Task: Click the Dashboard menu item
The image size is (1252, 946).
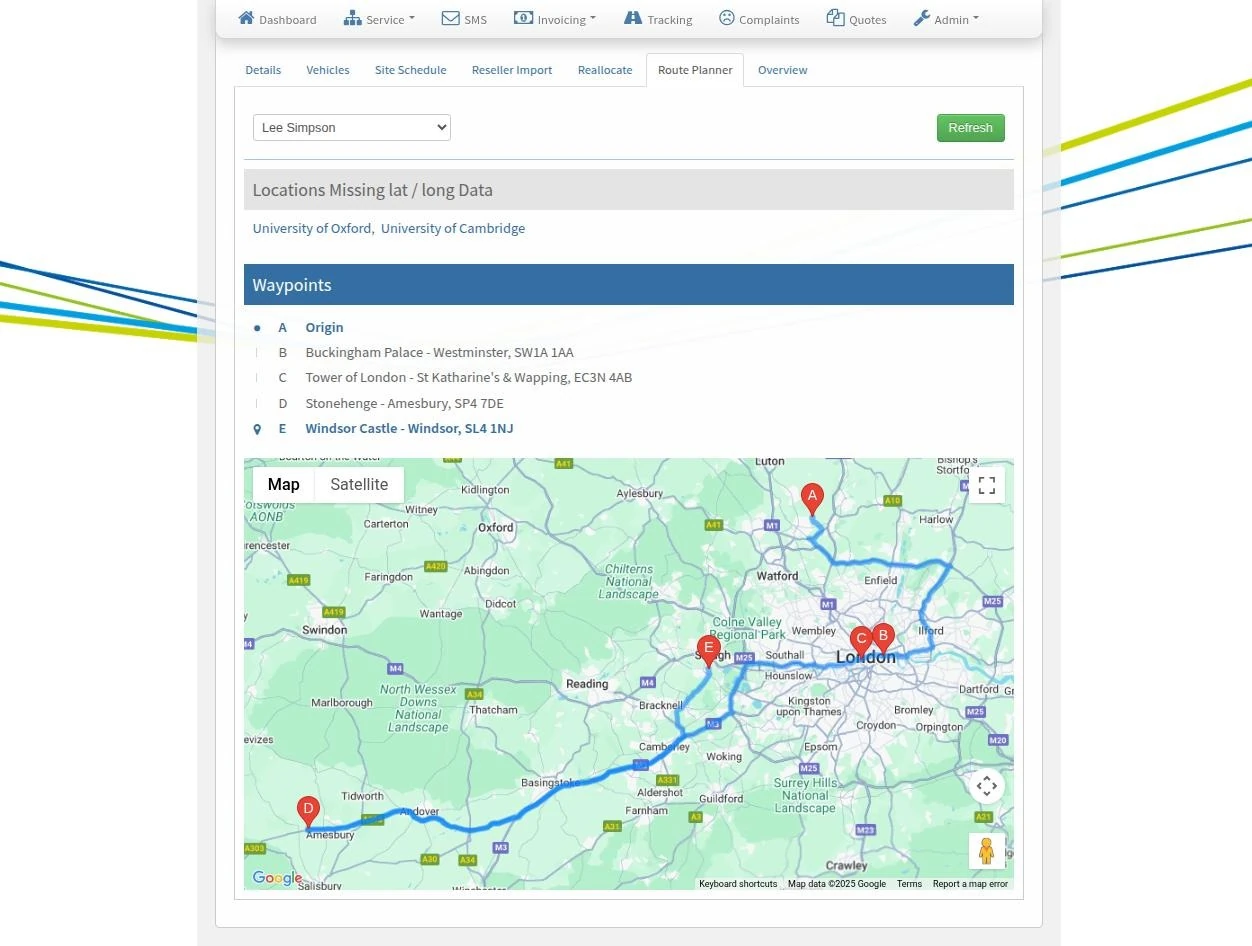Action: click(277, 19)
